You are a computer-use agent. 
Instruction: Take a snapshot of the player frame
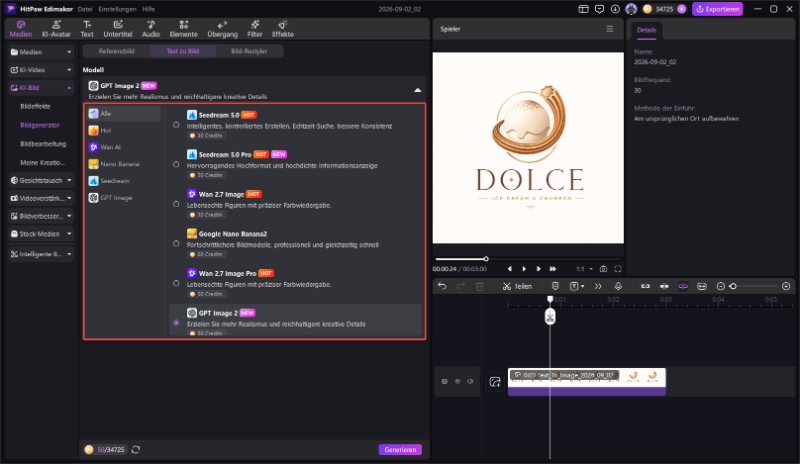(x=604, y=269)
